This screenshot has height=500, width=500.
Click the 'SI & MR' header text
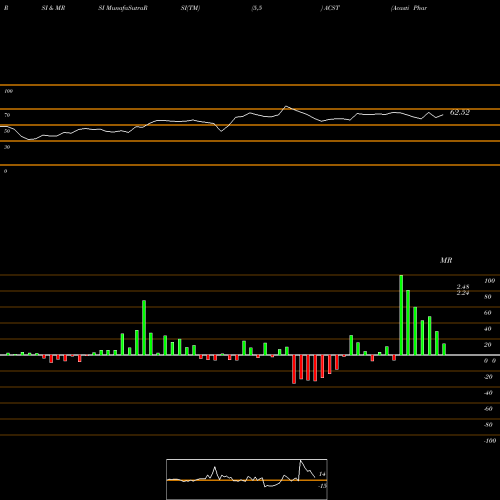click(53, 8)
